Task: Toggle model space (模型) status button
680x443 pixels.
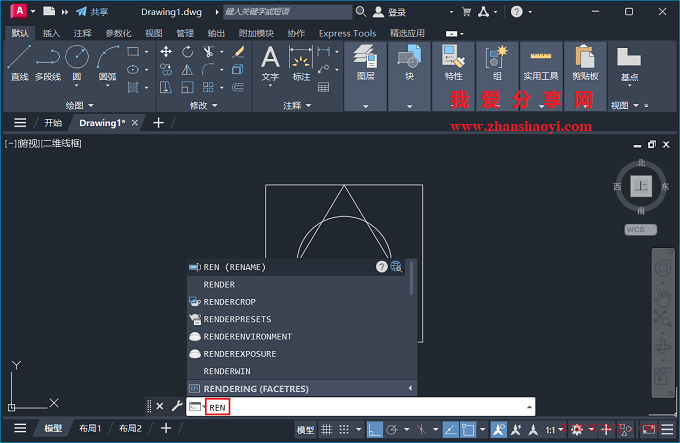Action: [305, 430]
